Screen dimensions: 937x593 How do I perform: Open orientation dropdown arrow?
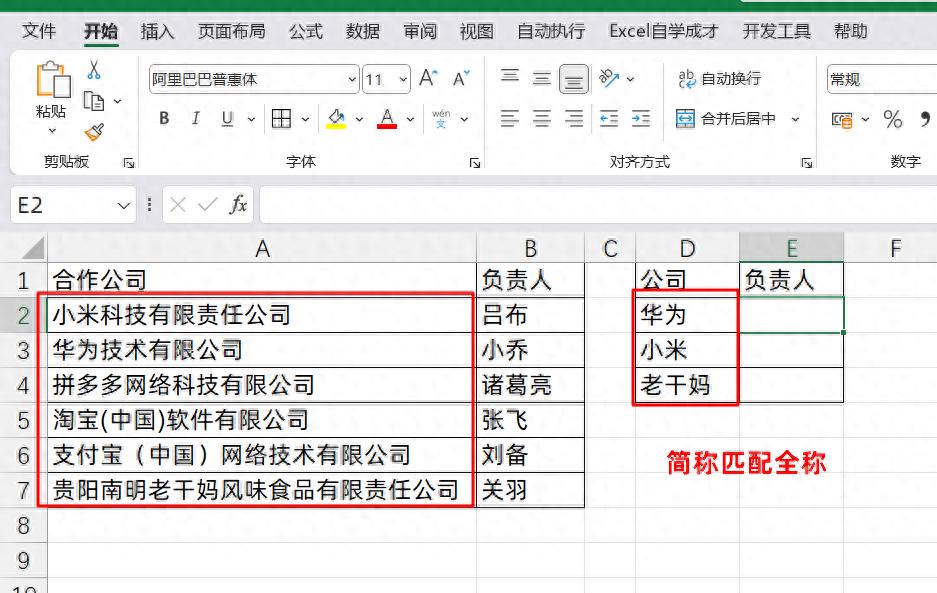pyautogui.click(x=630, y=79)
